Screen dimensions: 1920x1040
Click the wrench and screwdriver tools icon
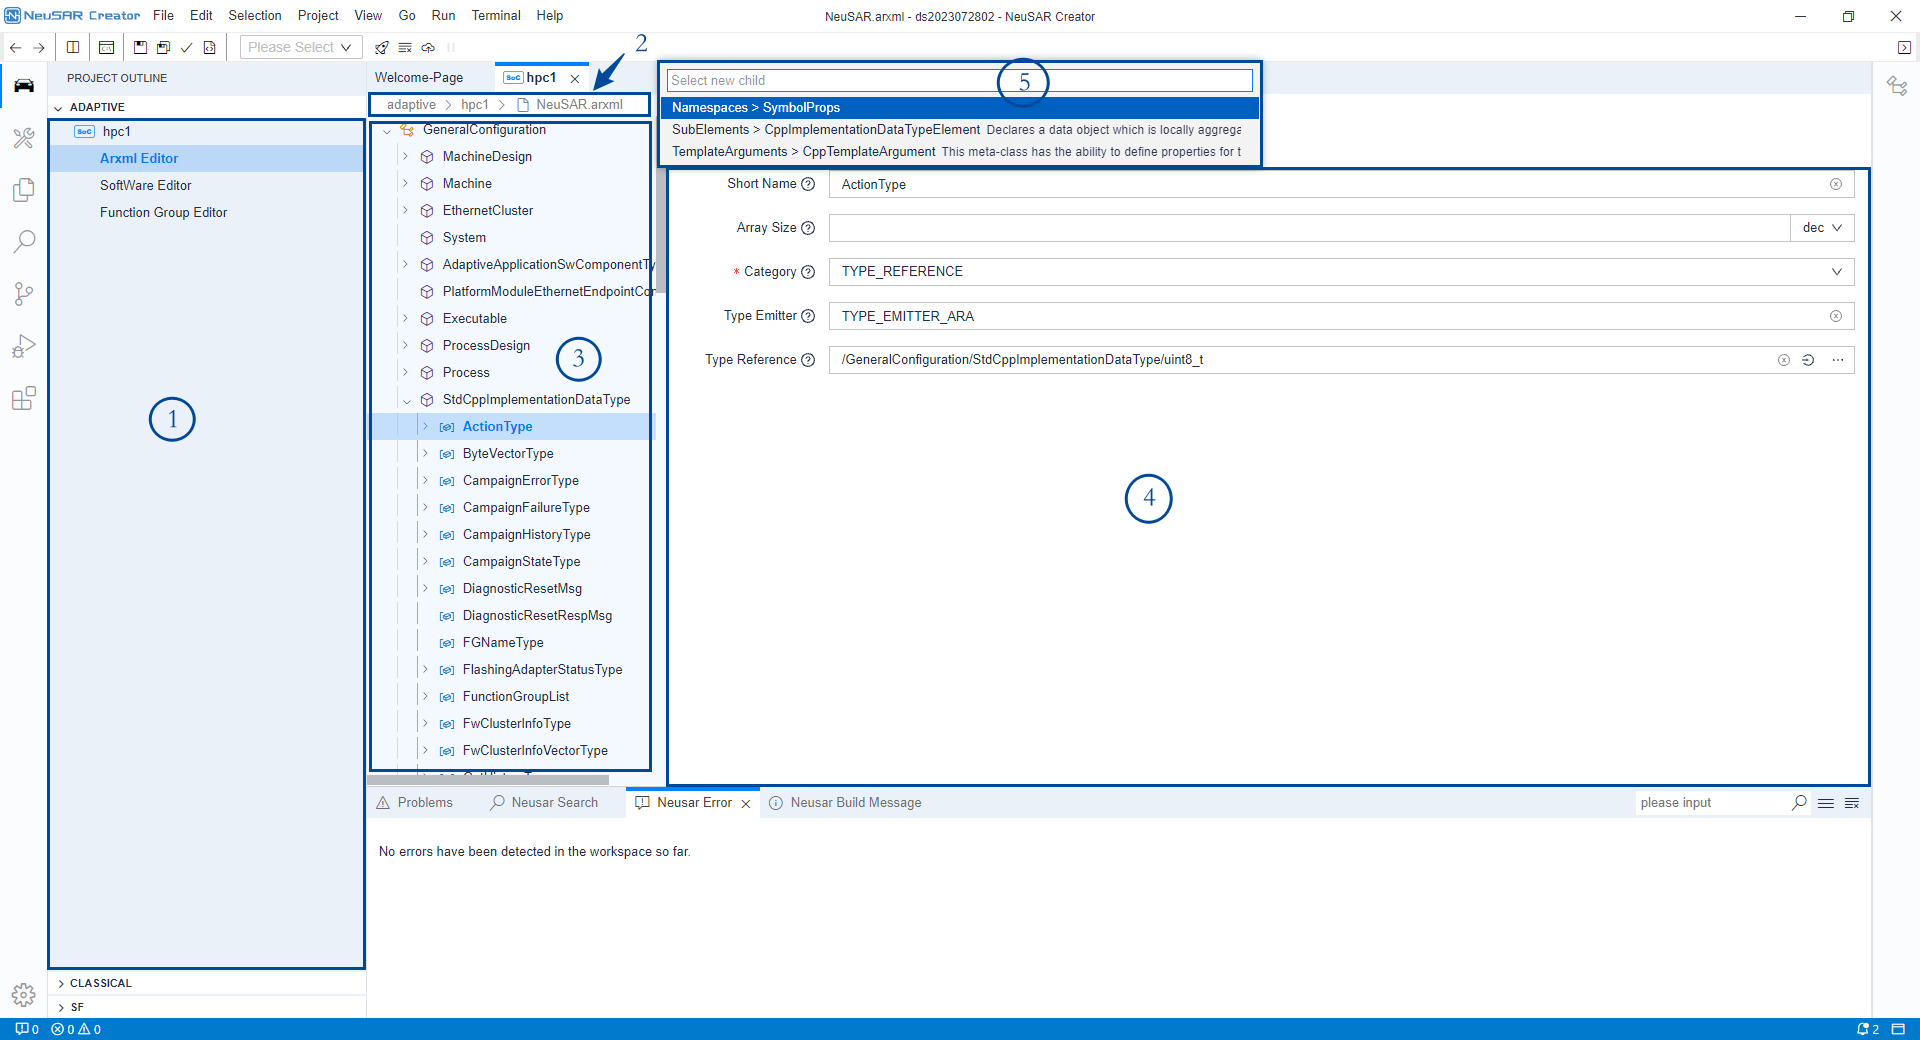click(24, 138)
